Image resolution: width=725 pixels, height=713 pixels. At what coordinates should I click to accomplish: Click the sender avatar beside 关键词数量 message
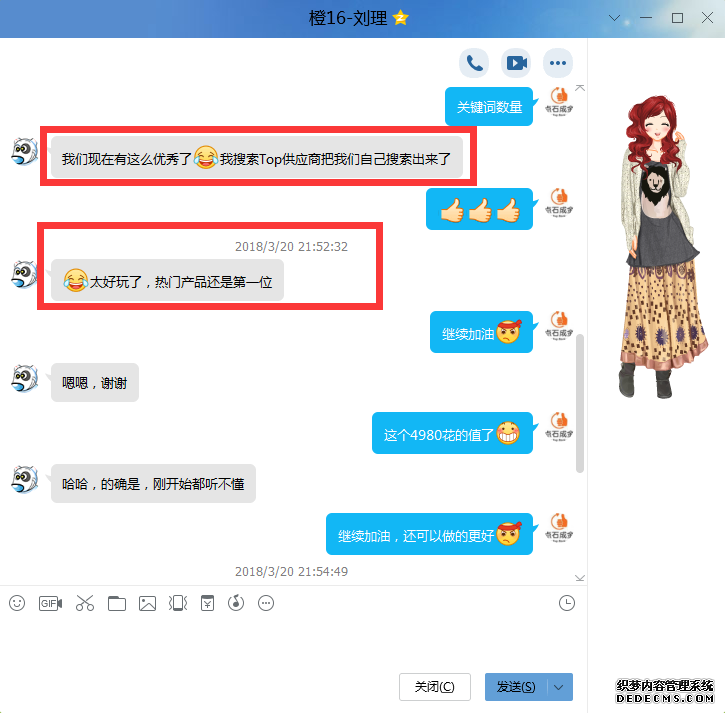(x=559, y=101)
